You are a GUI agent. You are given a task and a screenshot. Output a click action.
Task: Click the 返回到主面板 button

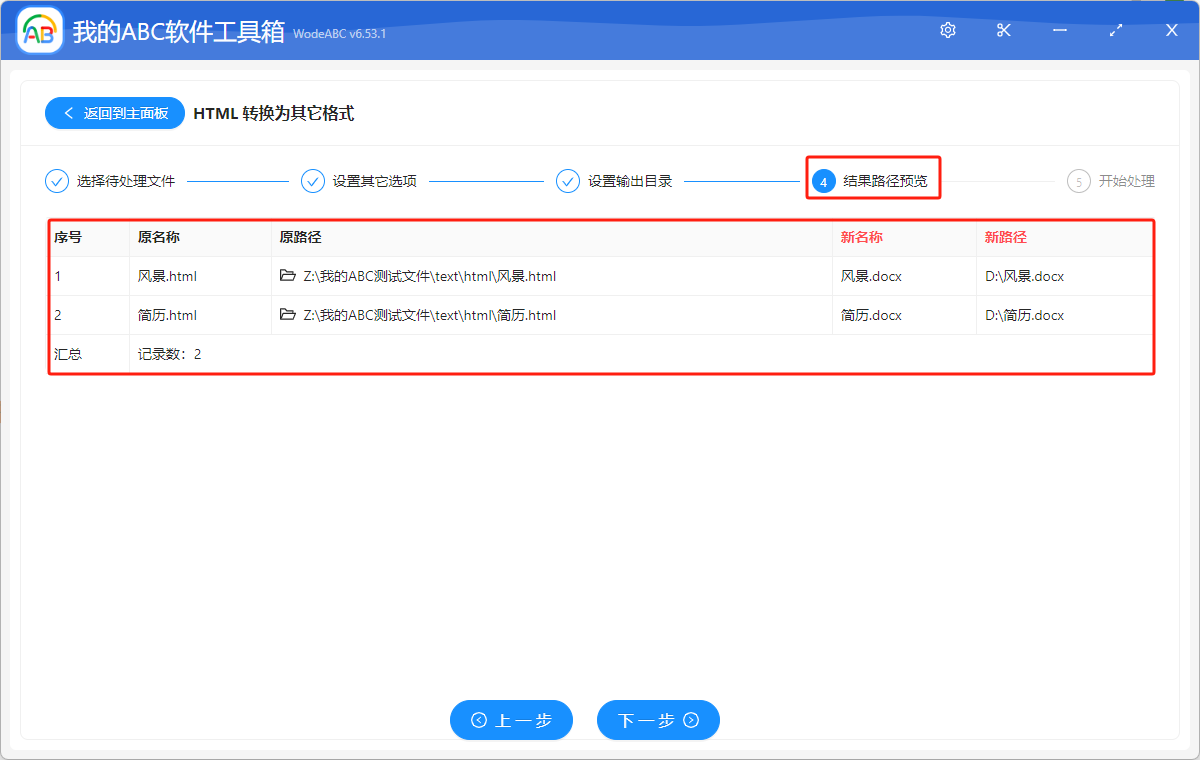[x=114, y=112]
